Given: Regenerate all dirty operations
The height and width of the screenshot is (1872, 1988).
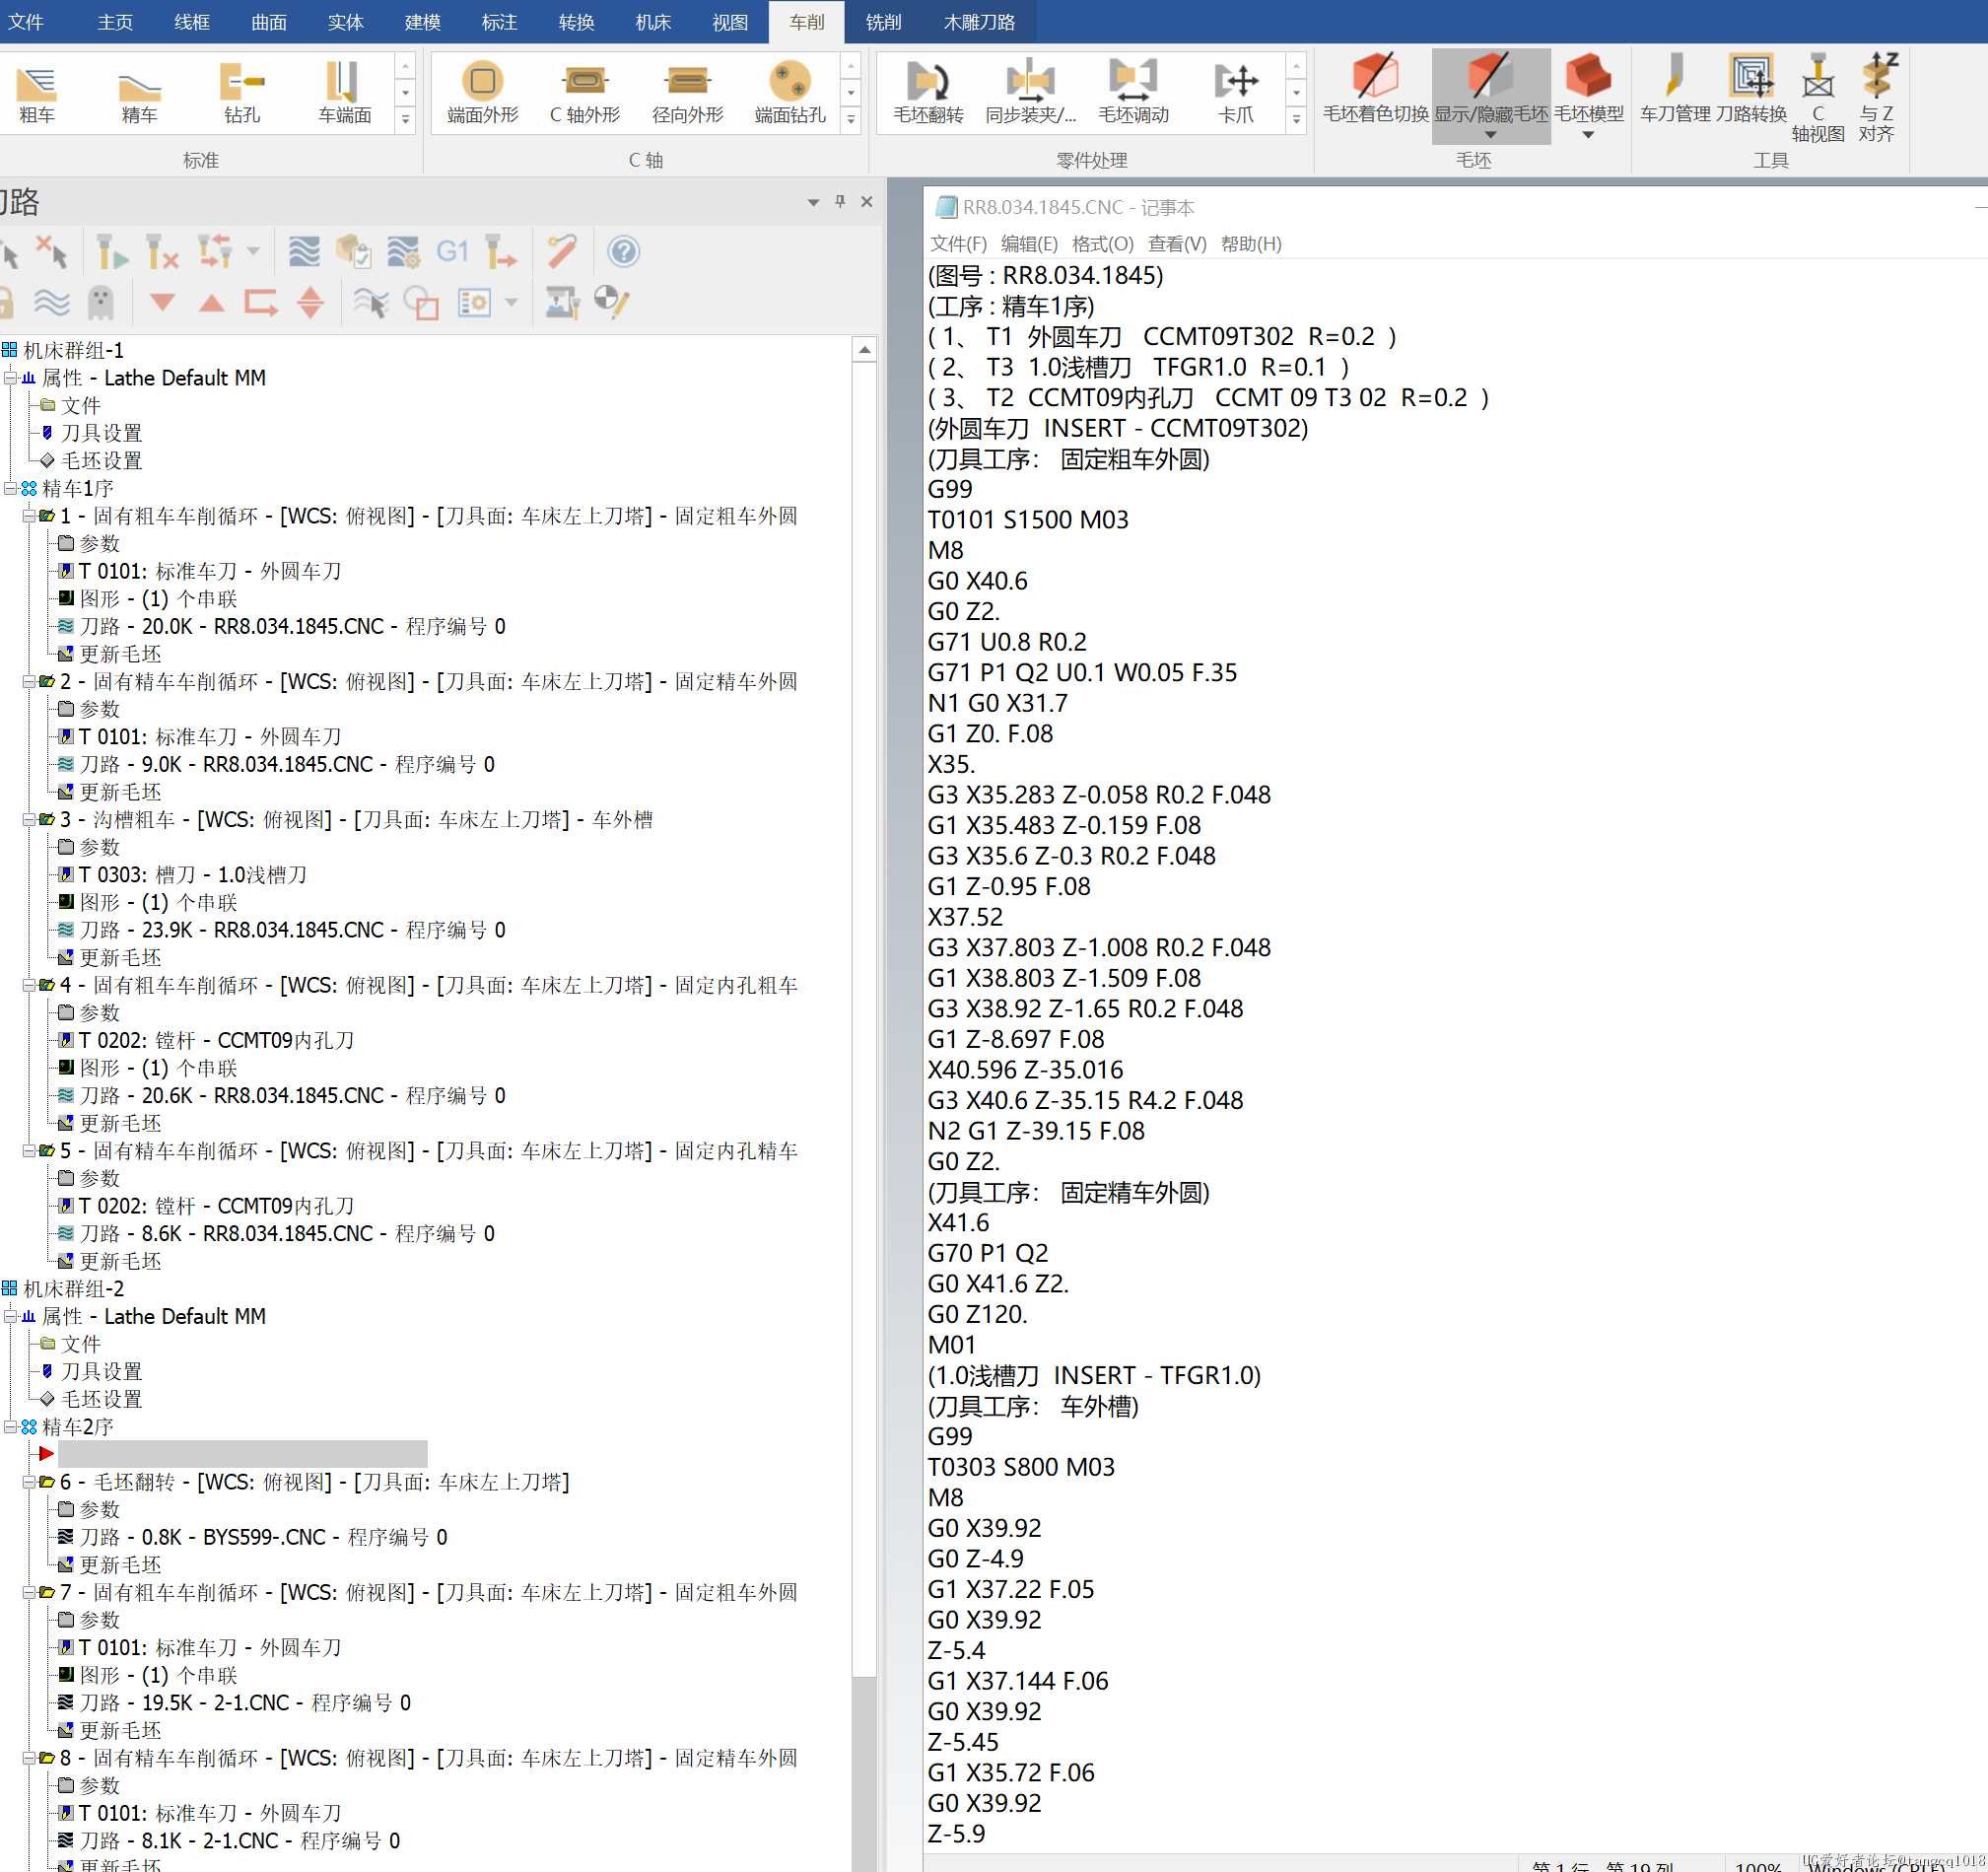Looking at the screenshot, I should [162, 251].
